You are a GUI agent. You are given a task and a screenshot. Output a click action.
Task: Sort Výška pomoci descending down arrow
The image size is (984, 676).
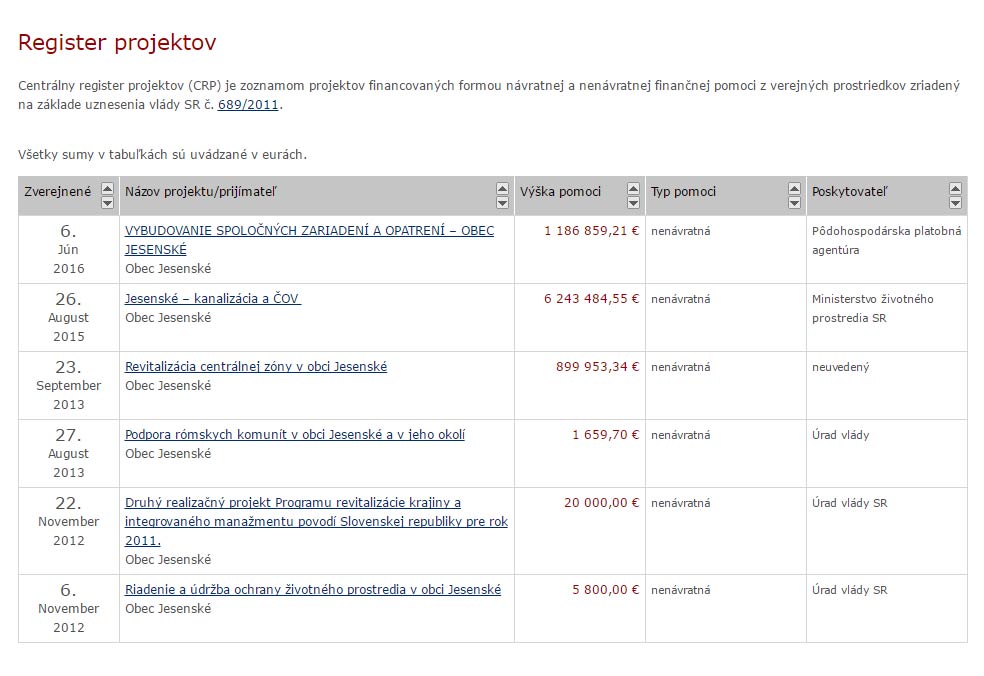tap(633, 203)
